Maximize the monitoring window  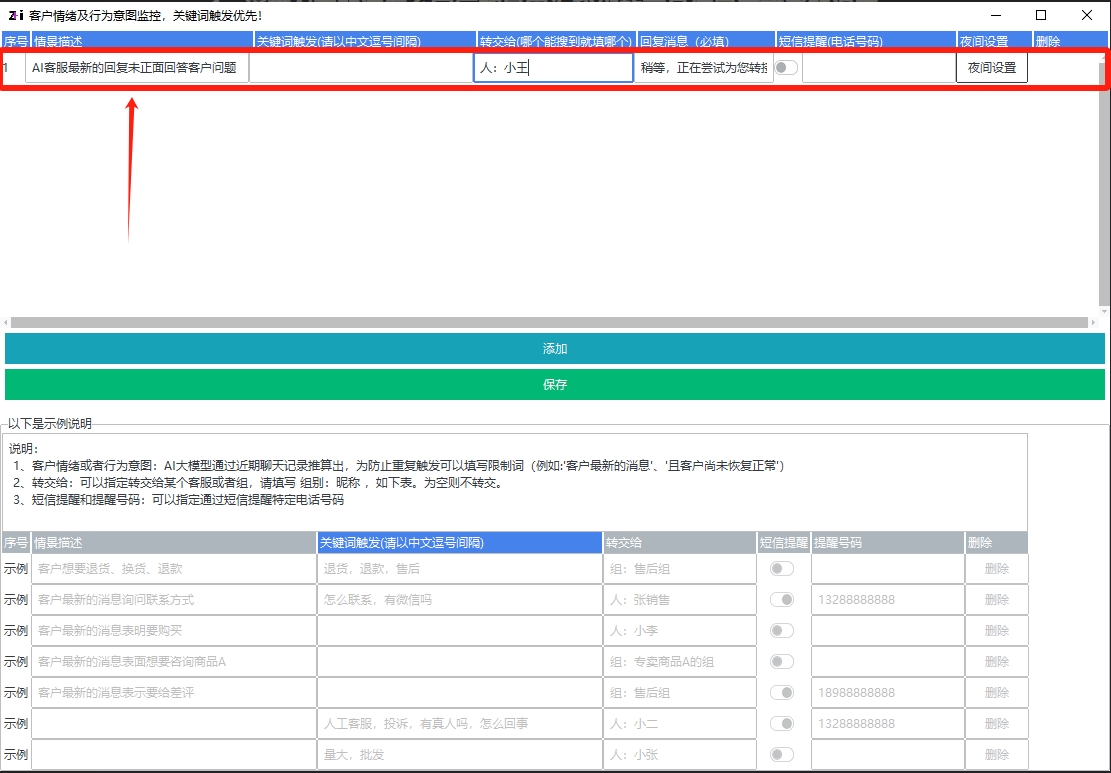click(x=1041, y=15)
